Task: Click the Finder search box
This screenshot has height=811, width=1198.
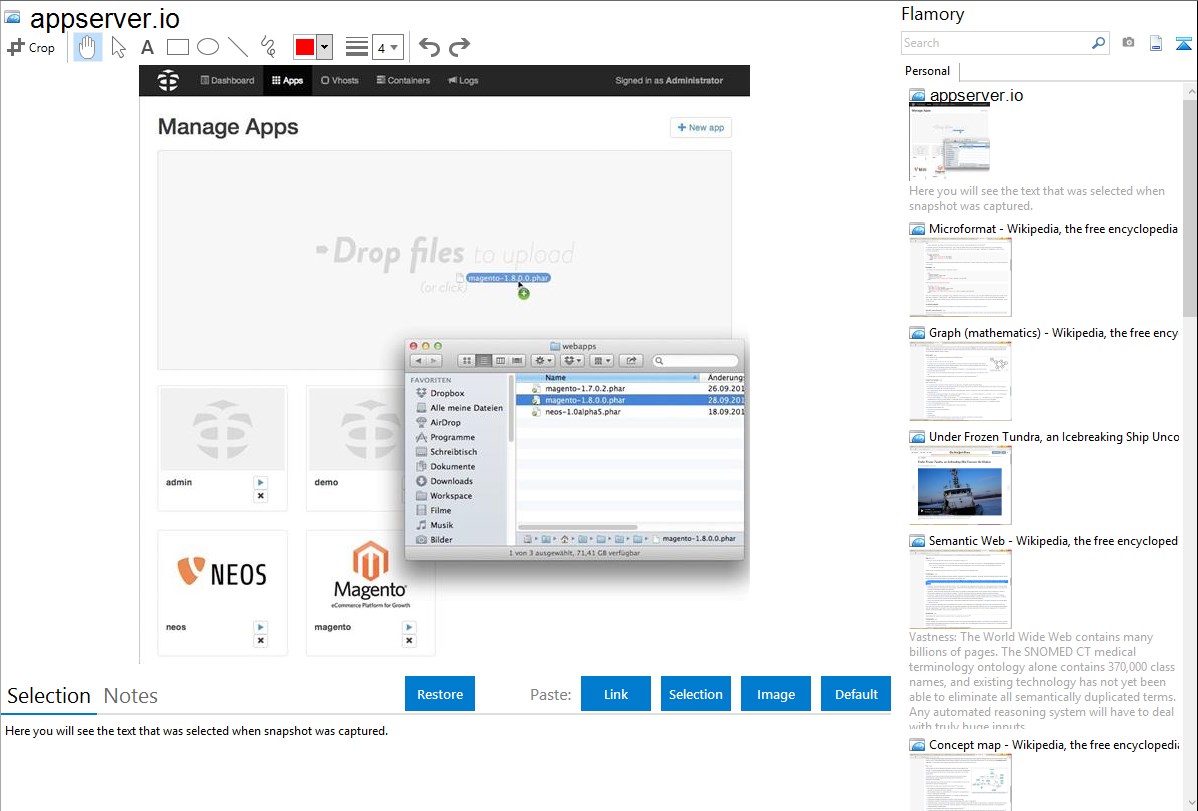Action: [695, 361]
